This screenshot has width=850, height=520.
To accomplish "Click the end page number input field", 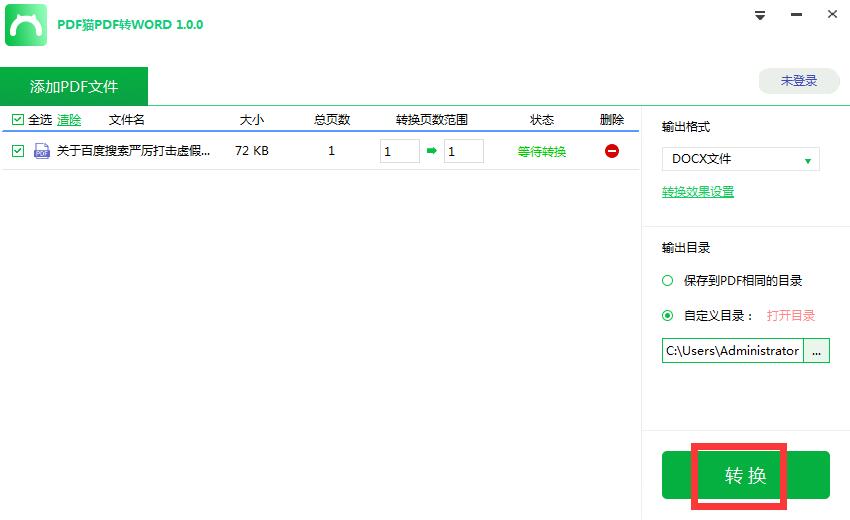I will pyautogui.click(x=463, y=151).
